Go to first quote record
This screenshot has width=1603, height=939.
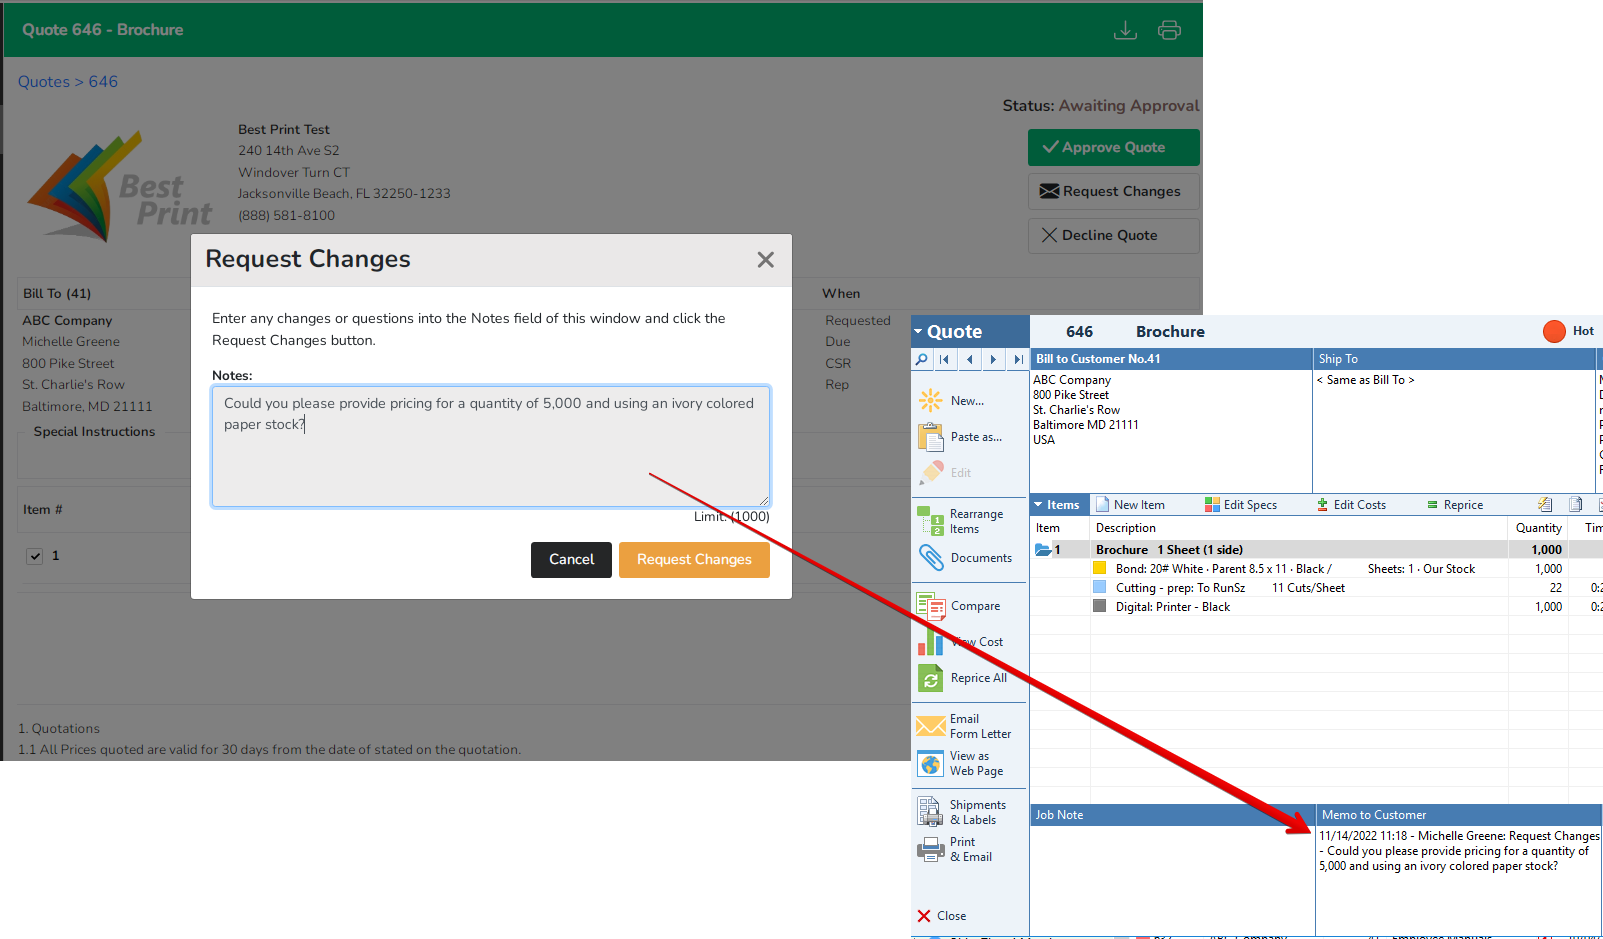coord(944,359)
